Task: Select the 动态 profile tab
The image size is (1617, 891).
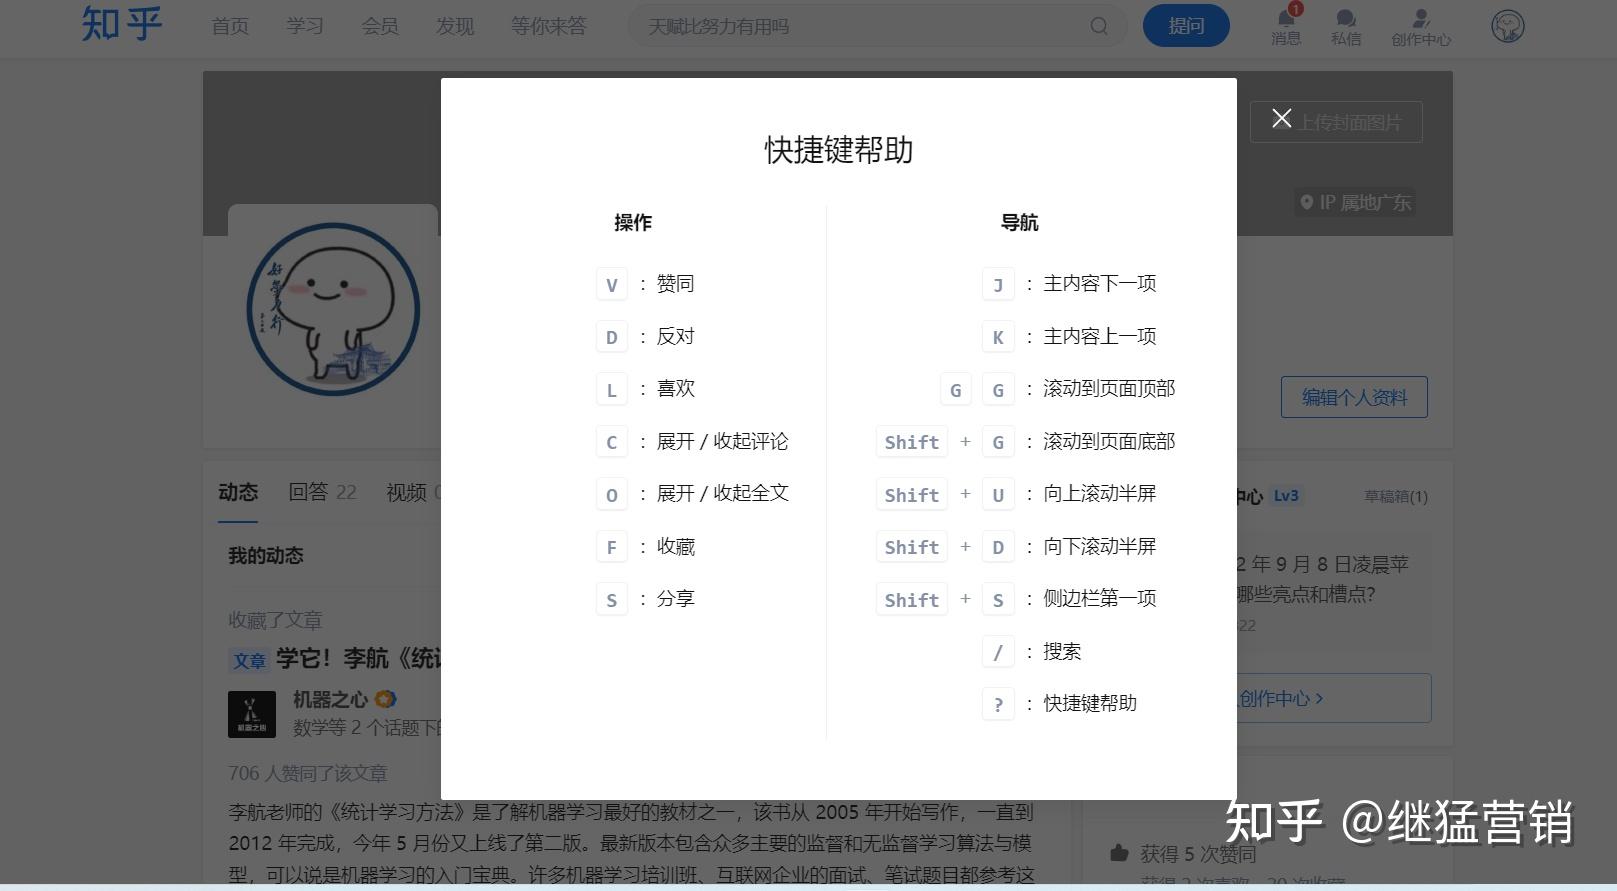Action: 238,492
